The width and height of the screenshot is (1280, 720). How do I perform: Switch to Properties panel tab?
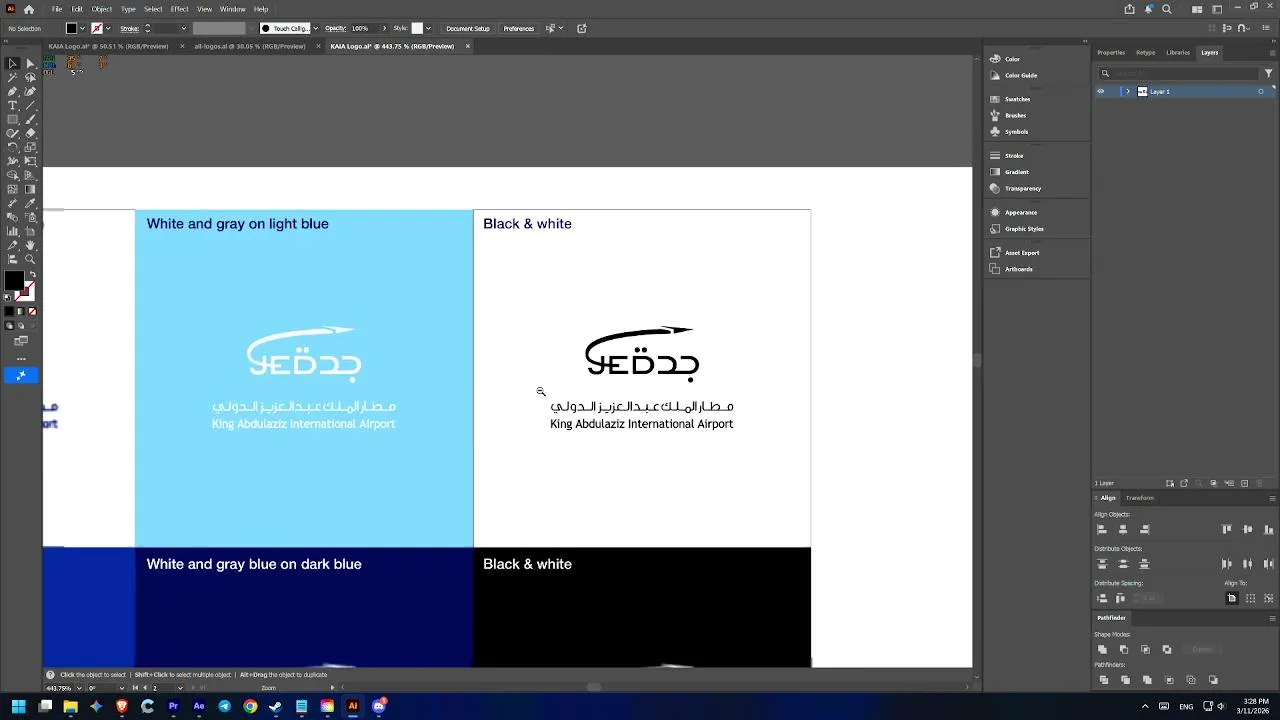[x=1111, y=52]
